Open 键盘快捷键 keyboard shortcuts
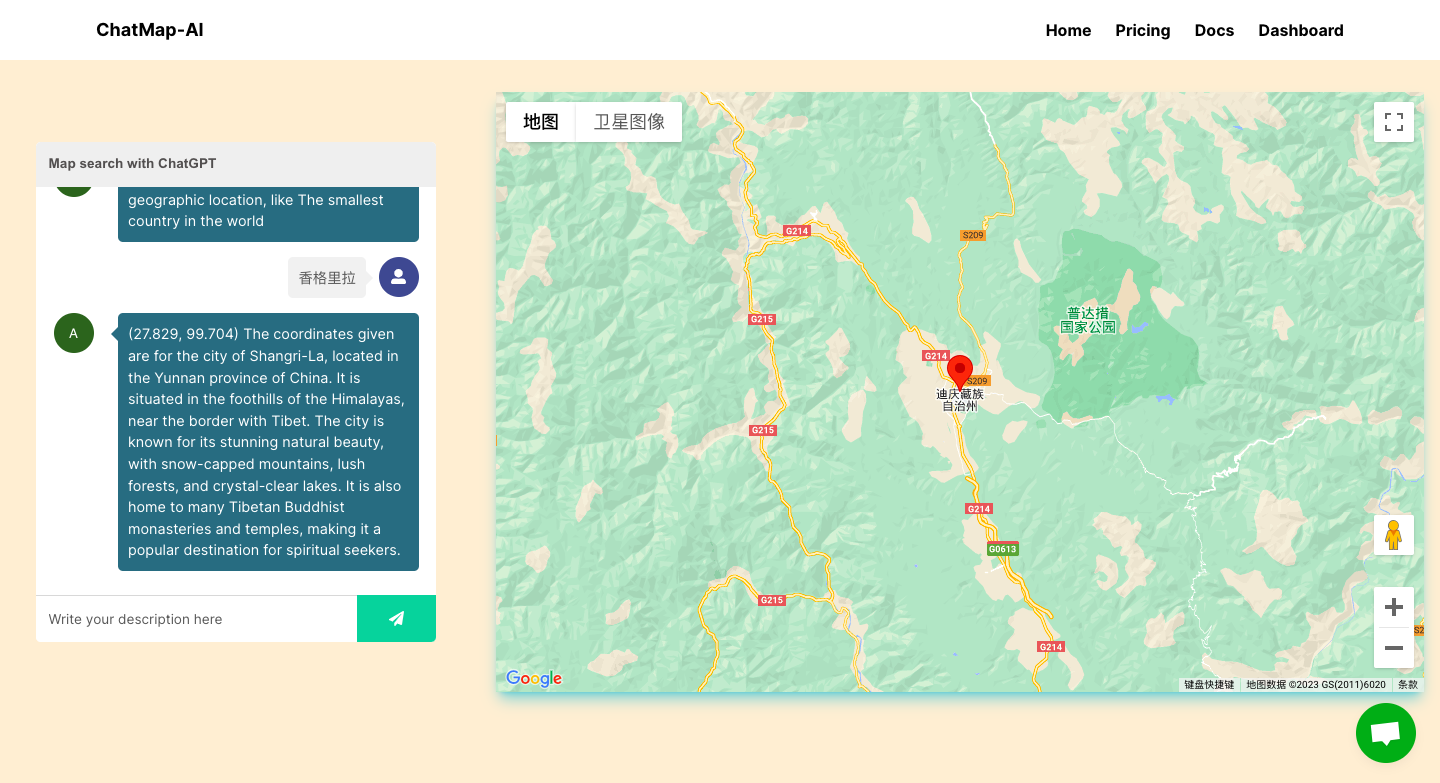1440x783 pixels. 1209,685
